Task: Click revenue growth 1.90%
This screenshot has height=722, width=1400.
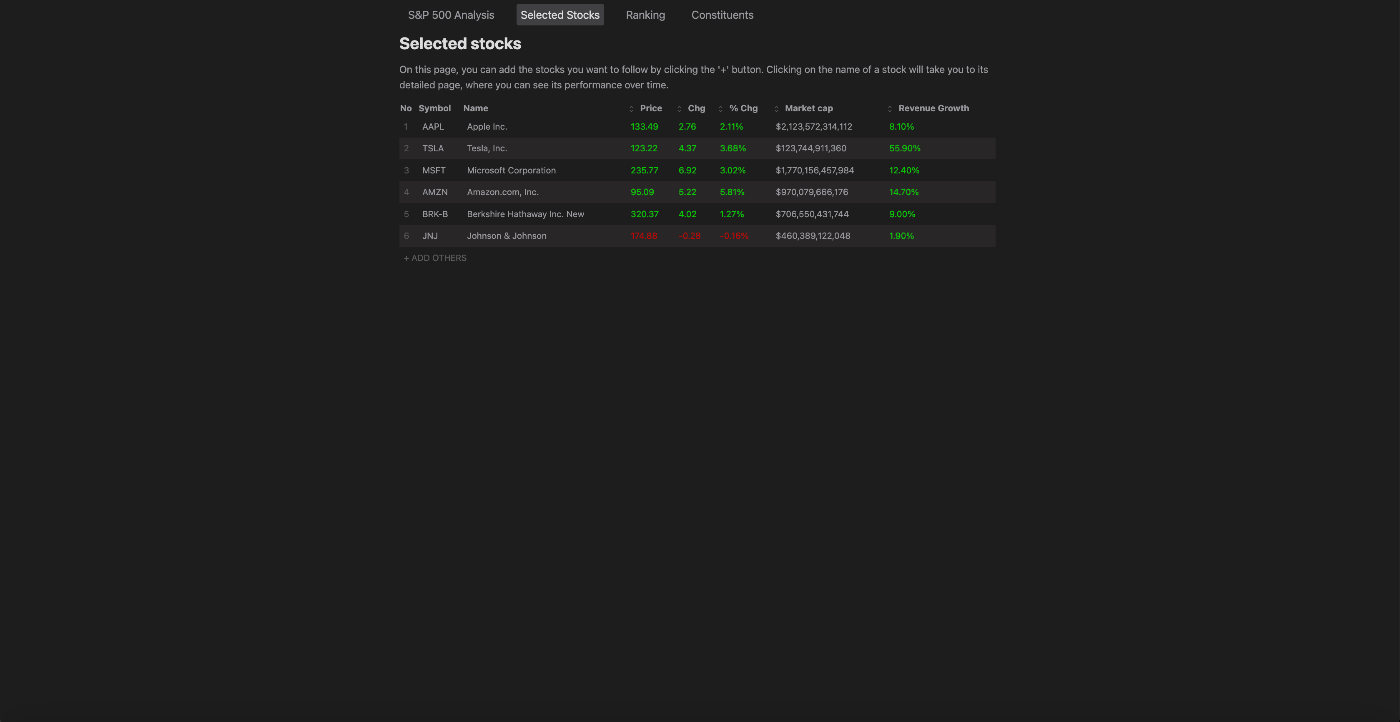Action: coord(902,237)
